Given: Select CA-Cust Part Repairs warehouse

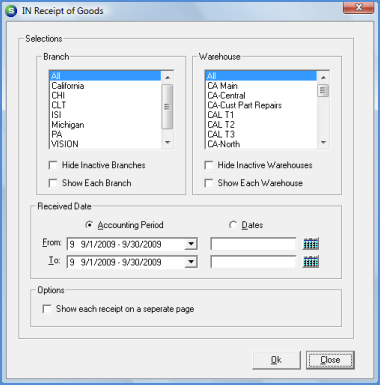Looking at the screenshot, I should [261, 105].
